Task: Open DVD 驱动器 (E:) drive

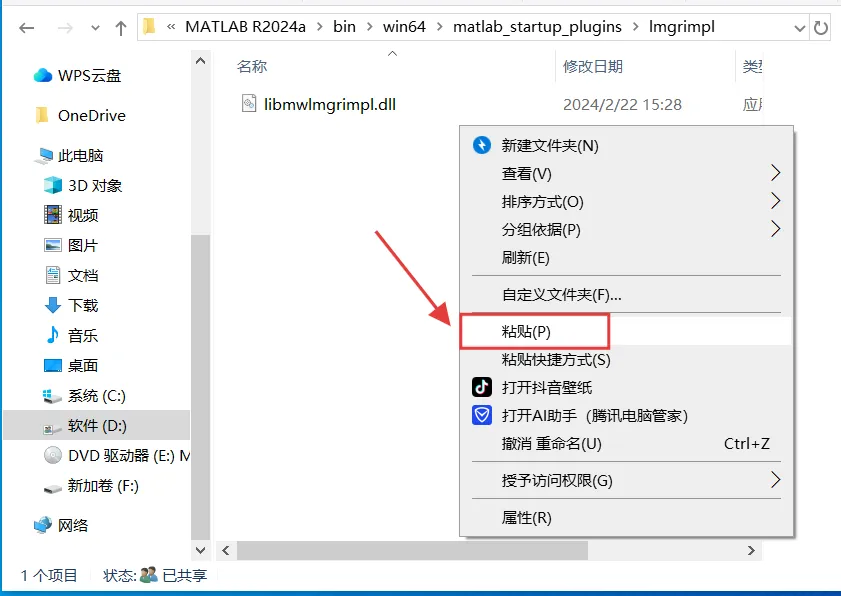Action: click(129, 456)
